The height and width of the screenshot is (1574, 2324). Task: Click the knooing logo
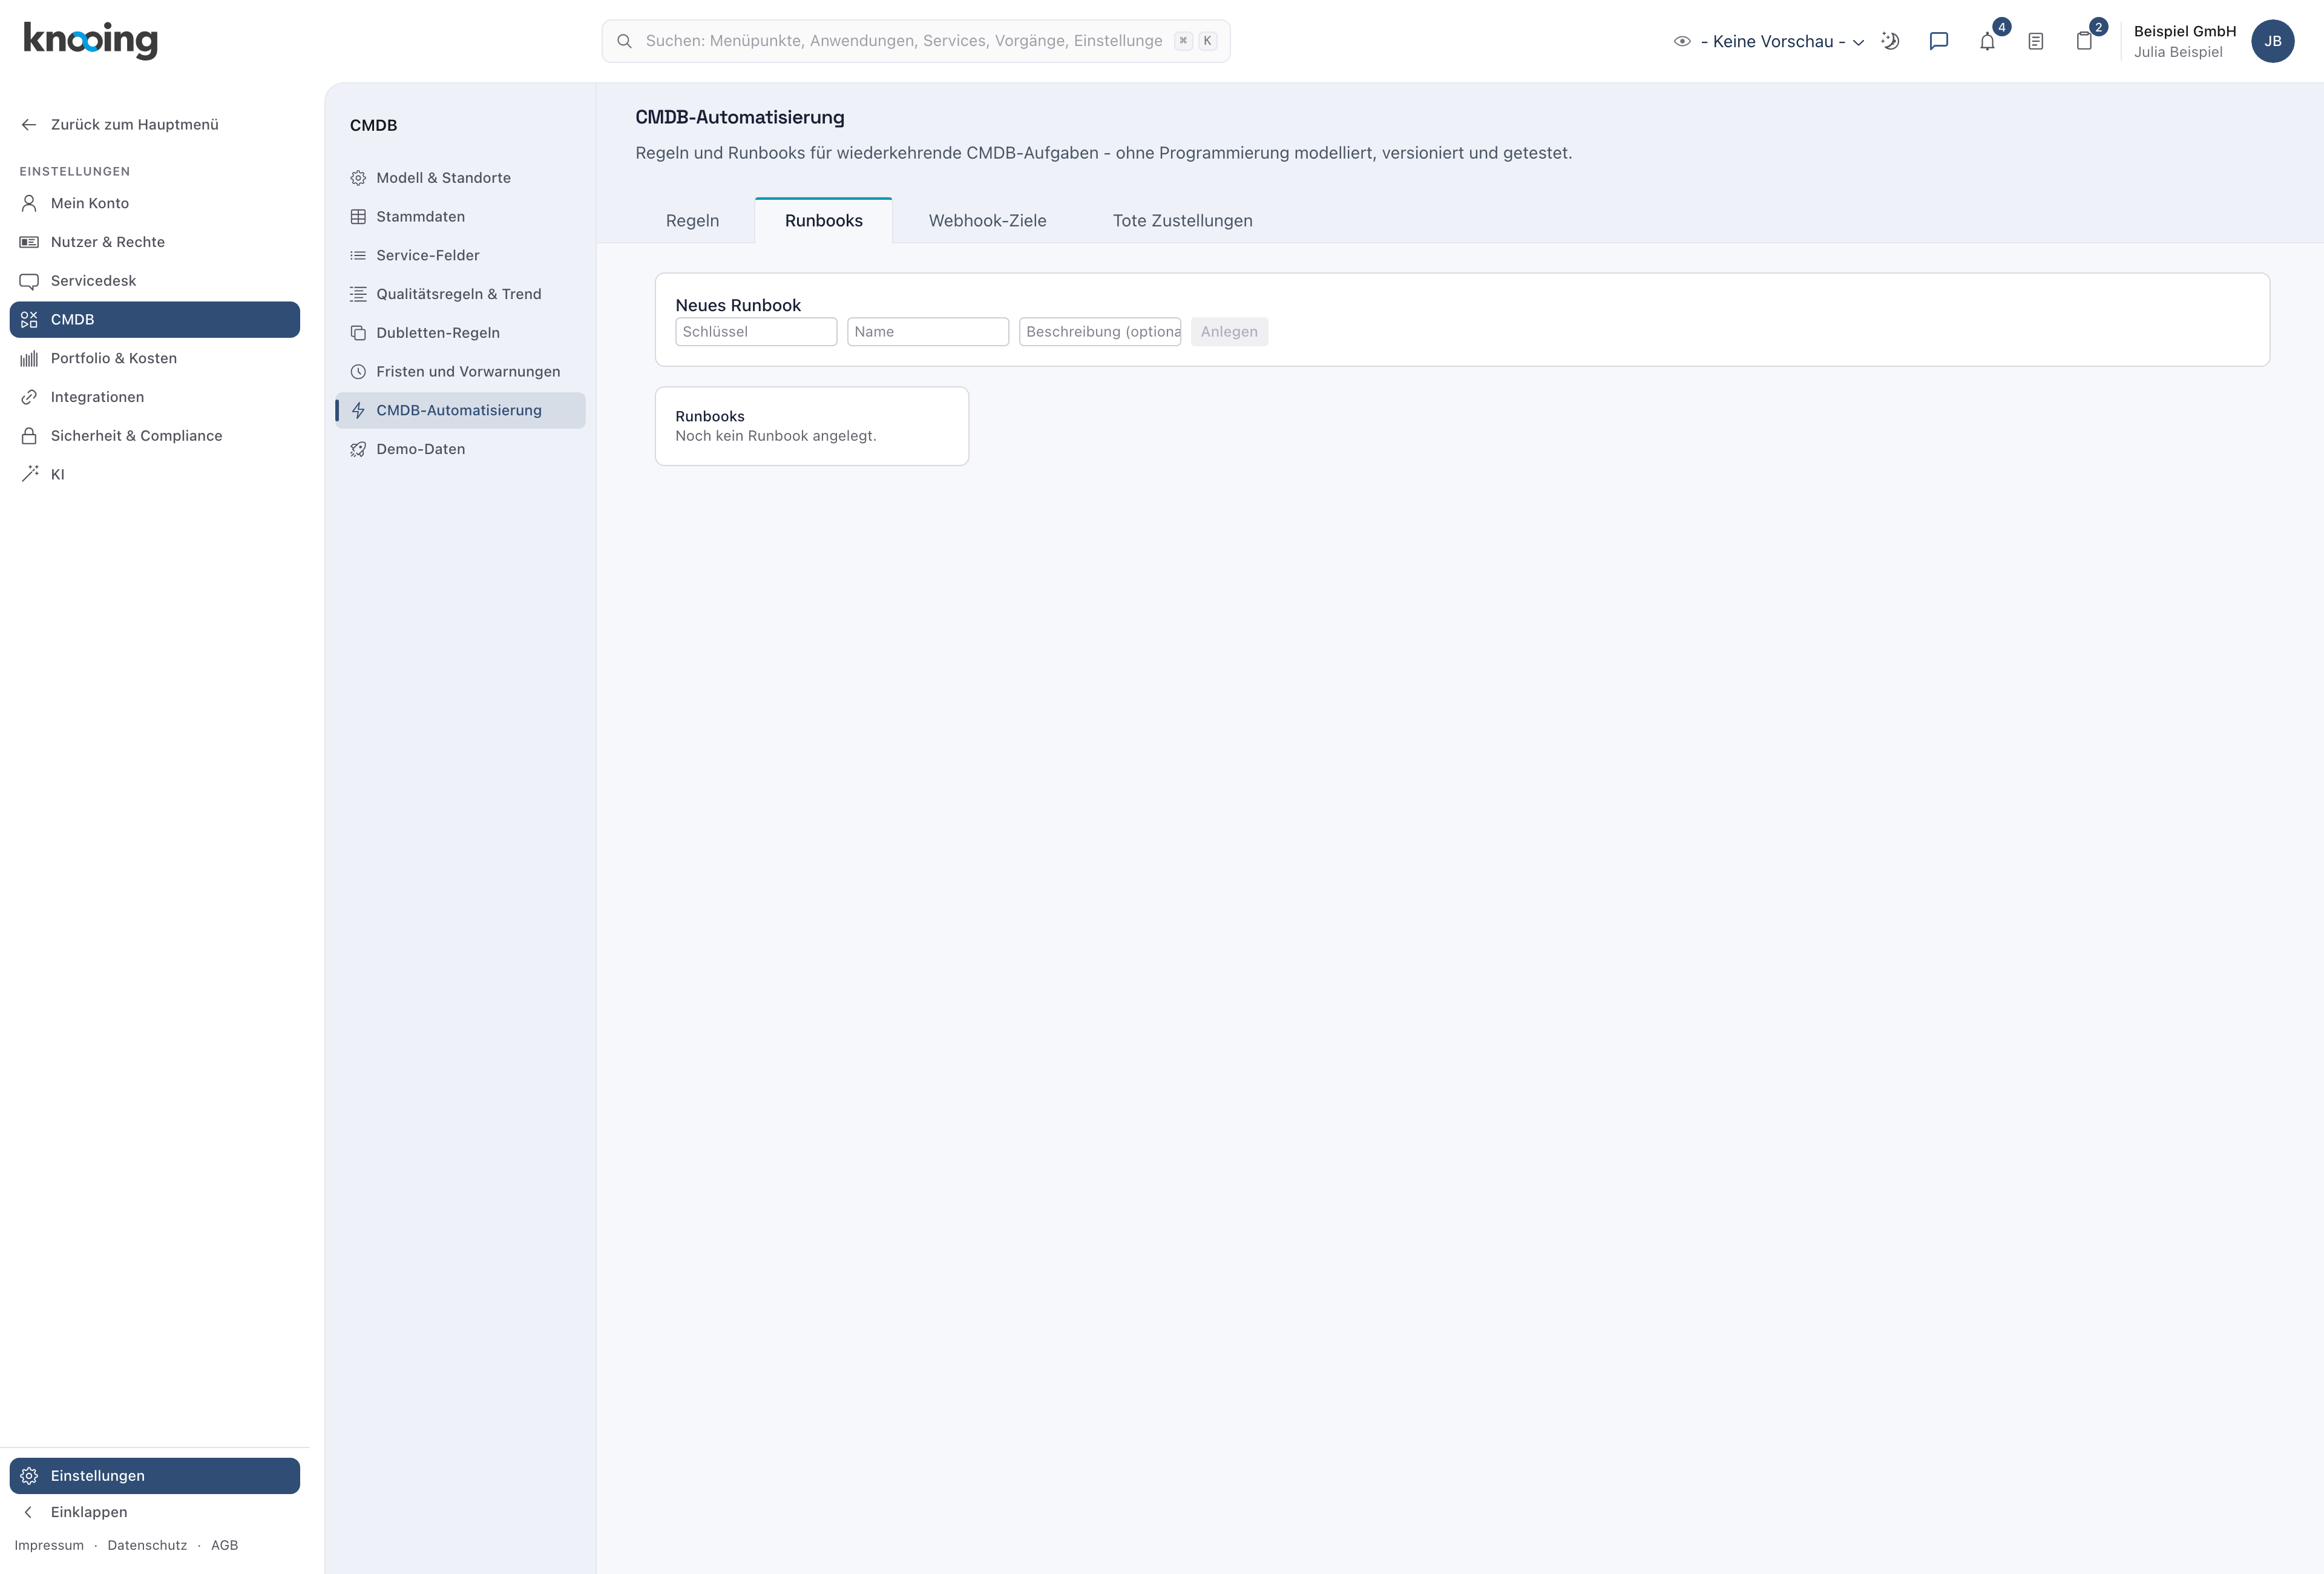(x=90, y=40)
